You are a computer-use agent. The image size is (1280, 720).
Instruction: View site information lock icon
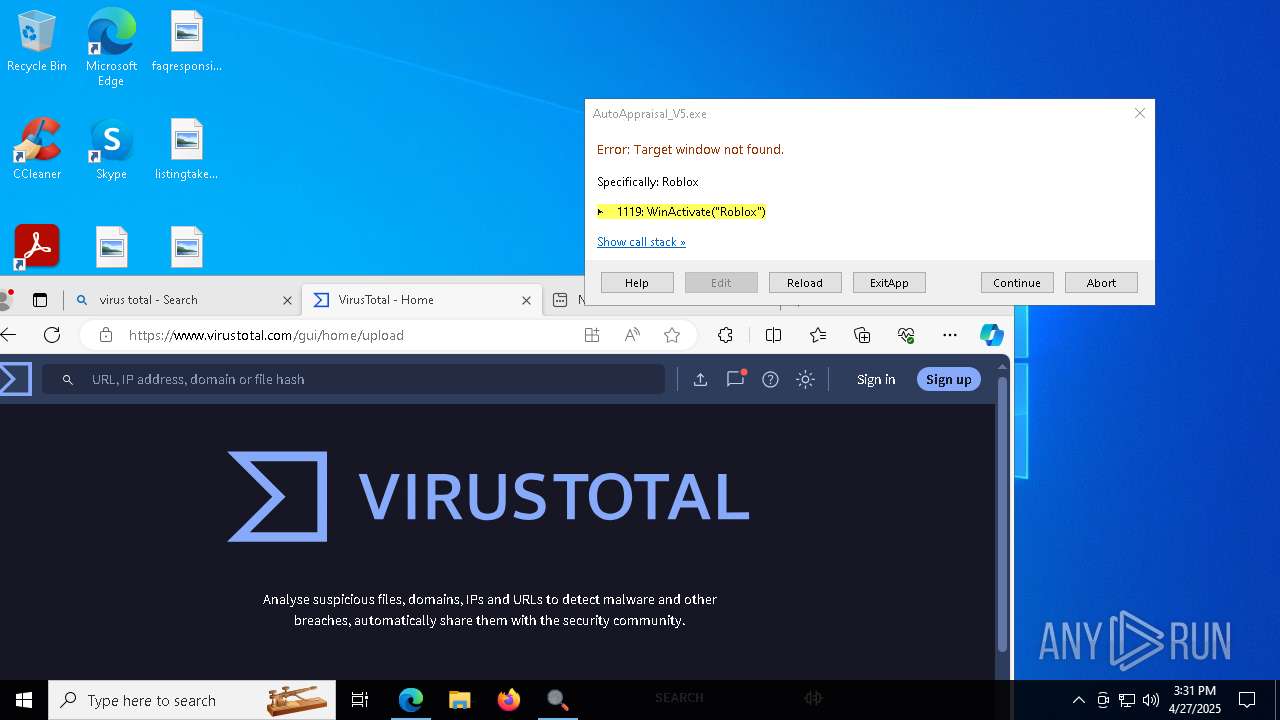pyautogui.click(x=105, y=335)
